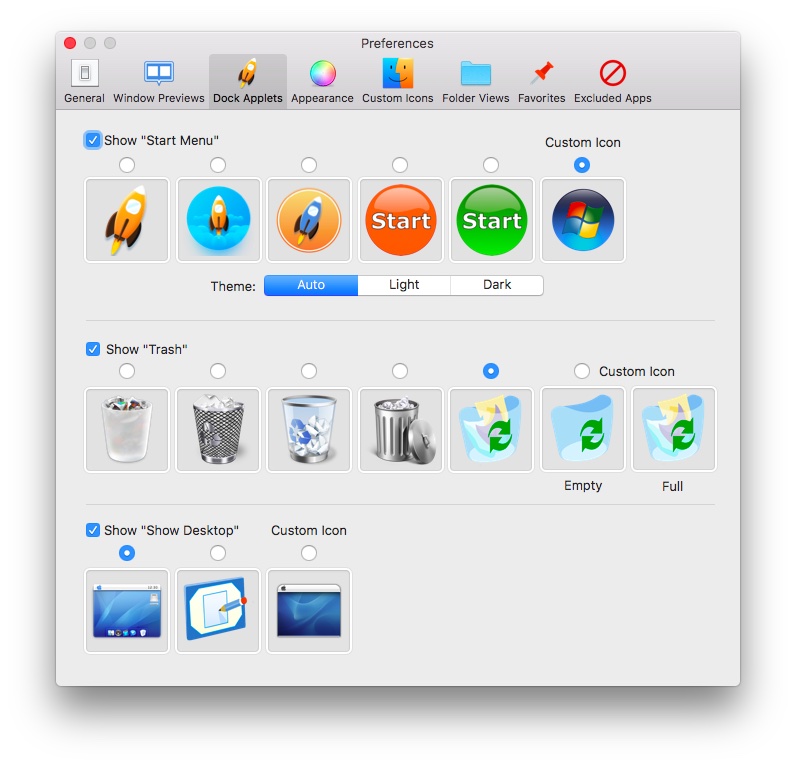Screen dimensions: 796x766
Task: Pick the blueprint pencil Show Desktop icon
Action: 218,611
